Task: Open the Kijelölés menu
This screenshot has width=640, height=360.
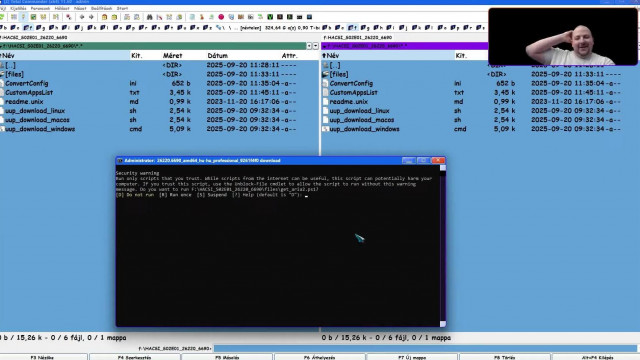Action: pyautogui.click(x=18, y=8)
